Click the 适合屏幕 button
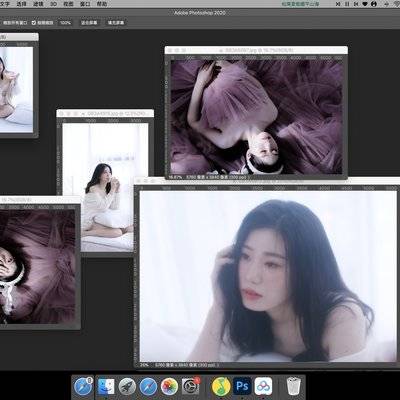Viewport: 400px width, 400px height. 89,23
